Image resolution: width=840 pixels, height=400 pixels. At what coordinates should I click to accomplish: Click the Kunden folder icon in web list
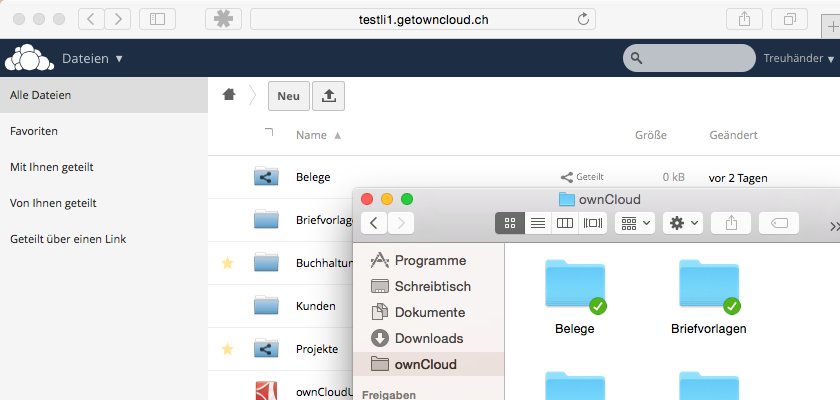[266, 305]
